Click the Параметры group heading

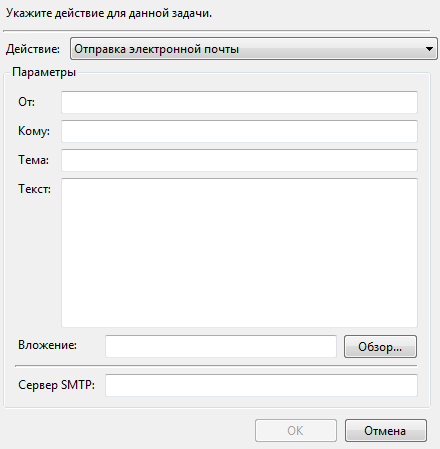click(x=44, y=72)
